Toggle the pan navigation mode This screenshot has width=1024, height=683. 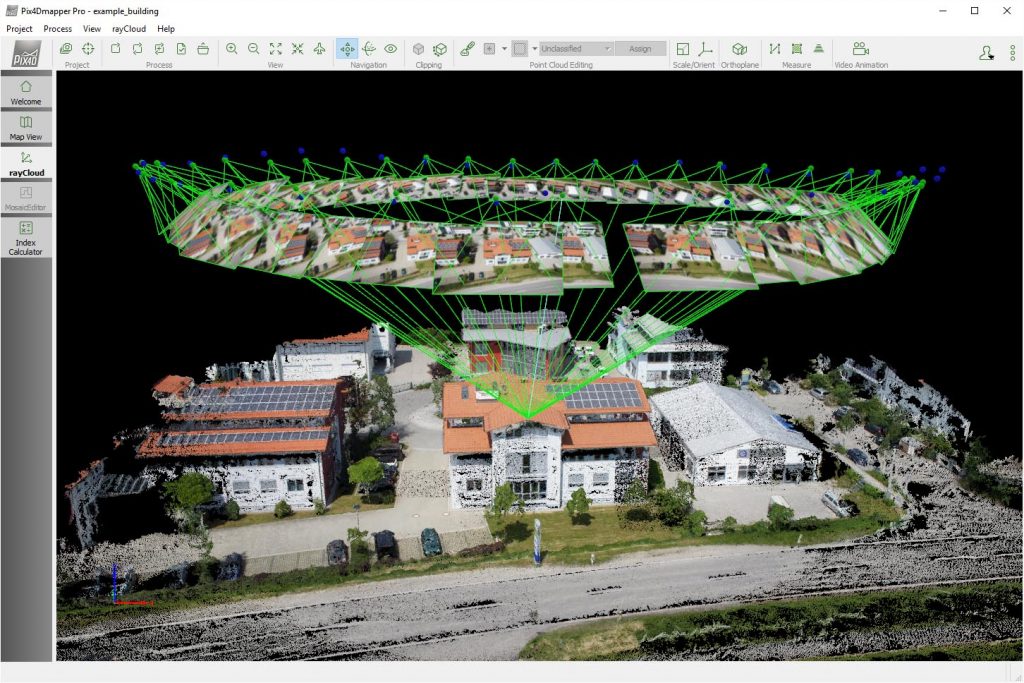pos(348,48)
